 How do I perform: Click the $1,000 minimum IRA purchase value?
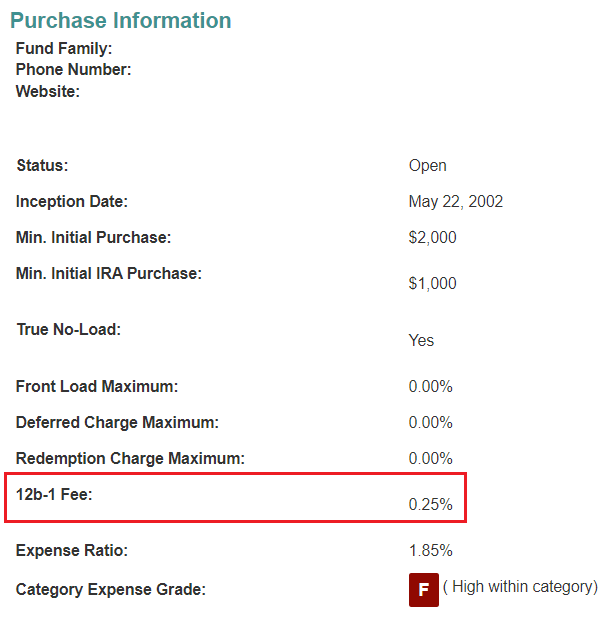point(432,283)
